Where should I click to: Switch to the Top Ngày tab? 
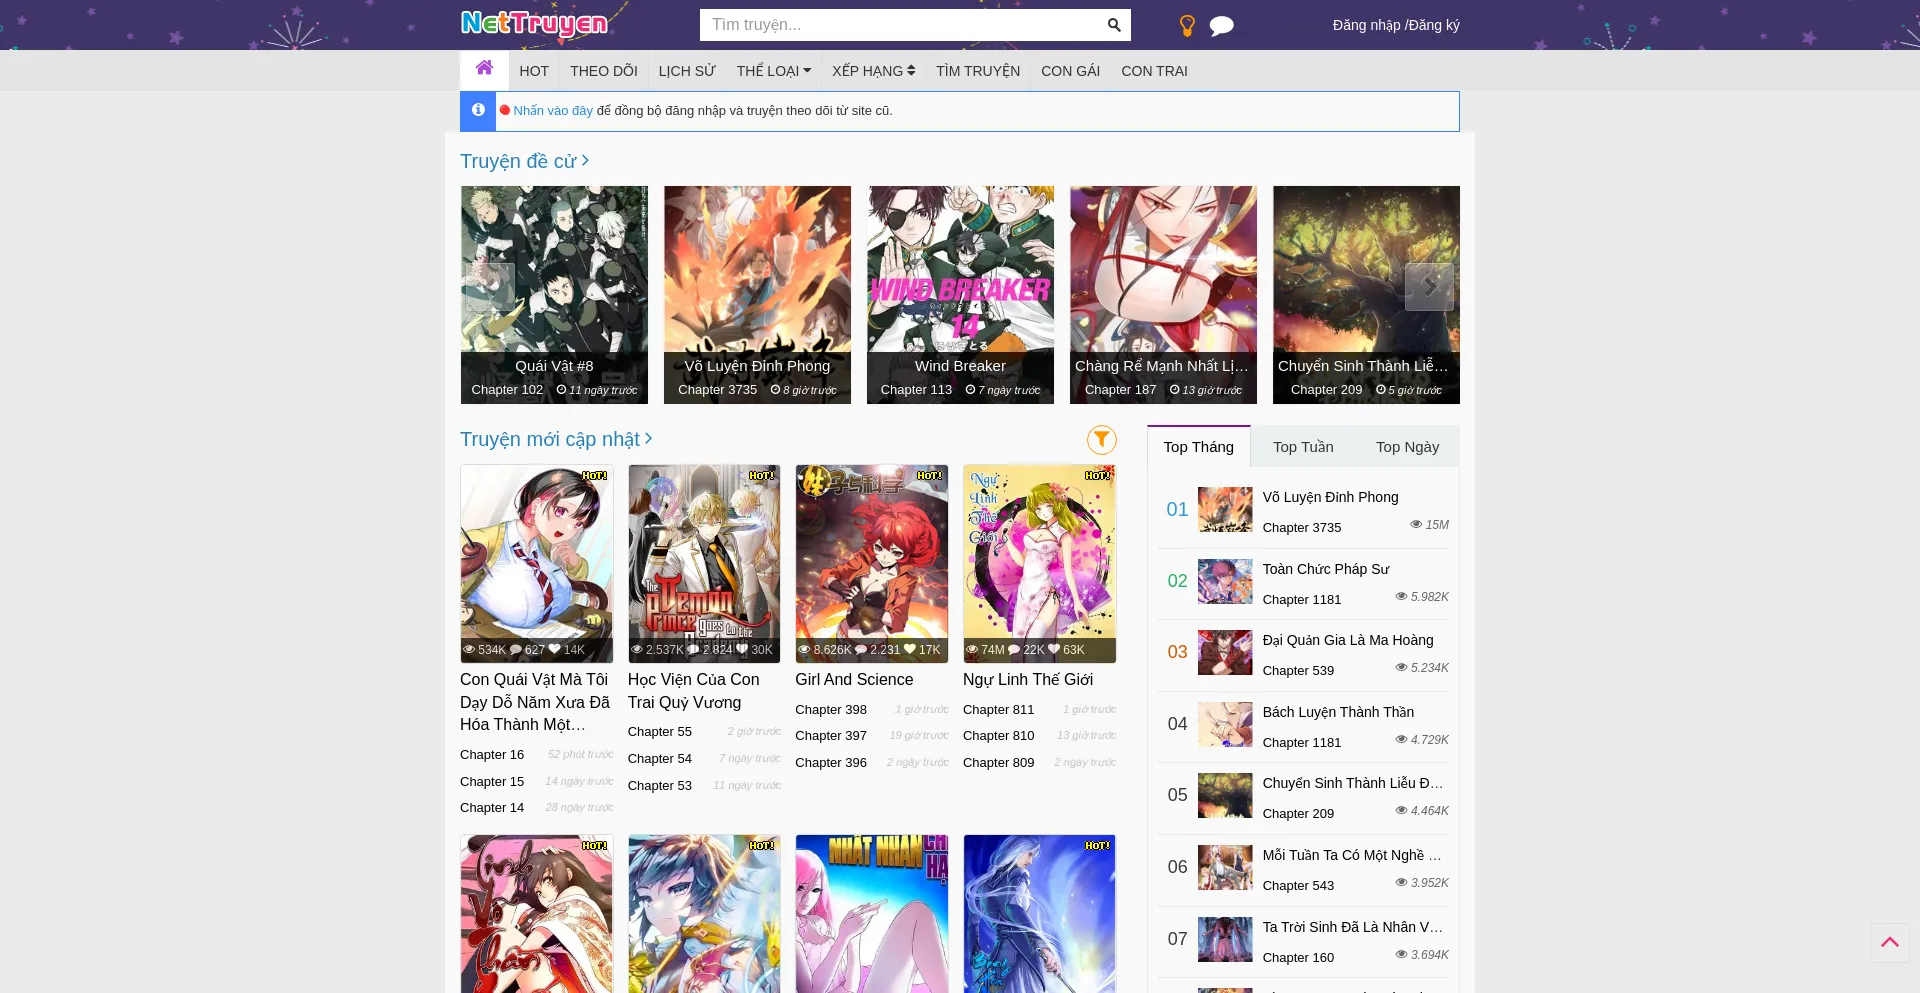pyautogui.click(x=1407, y=447)
